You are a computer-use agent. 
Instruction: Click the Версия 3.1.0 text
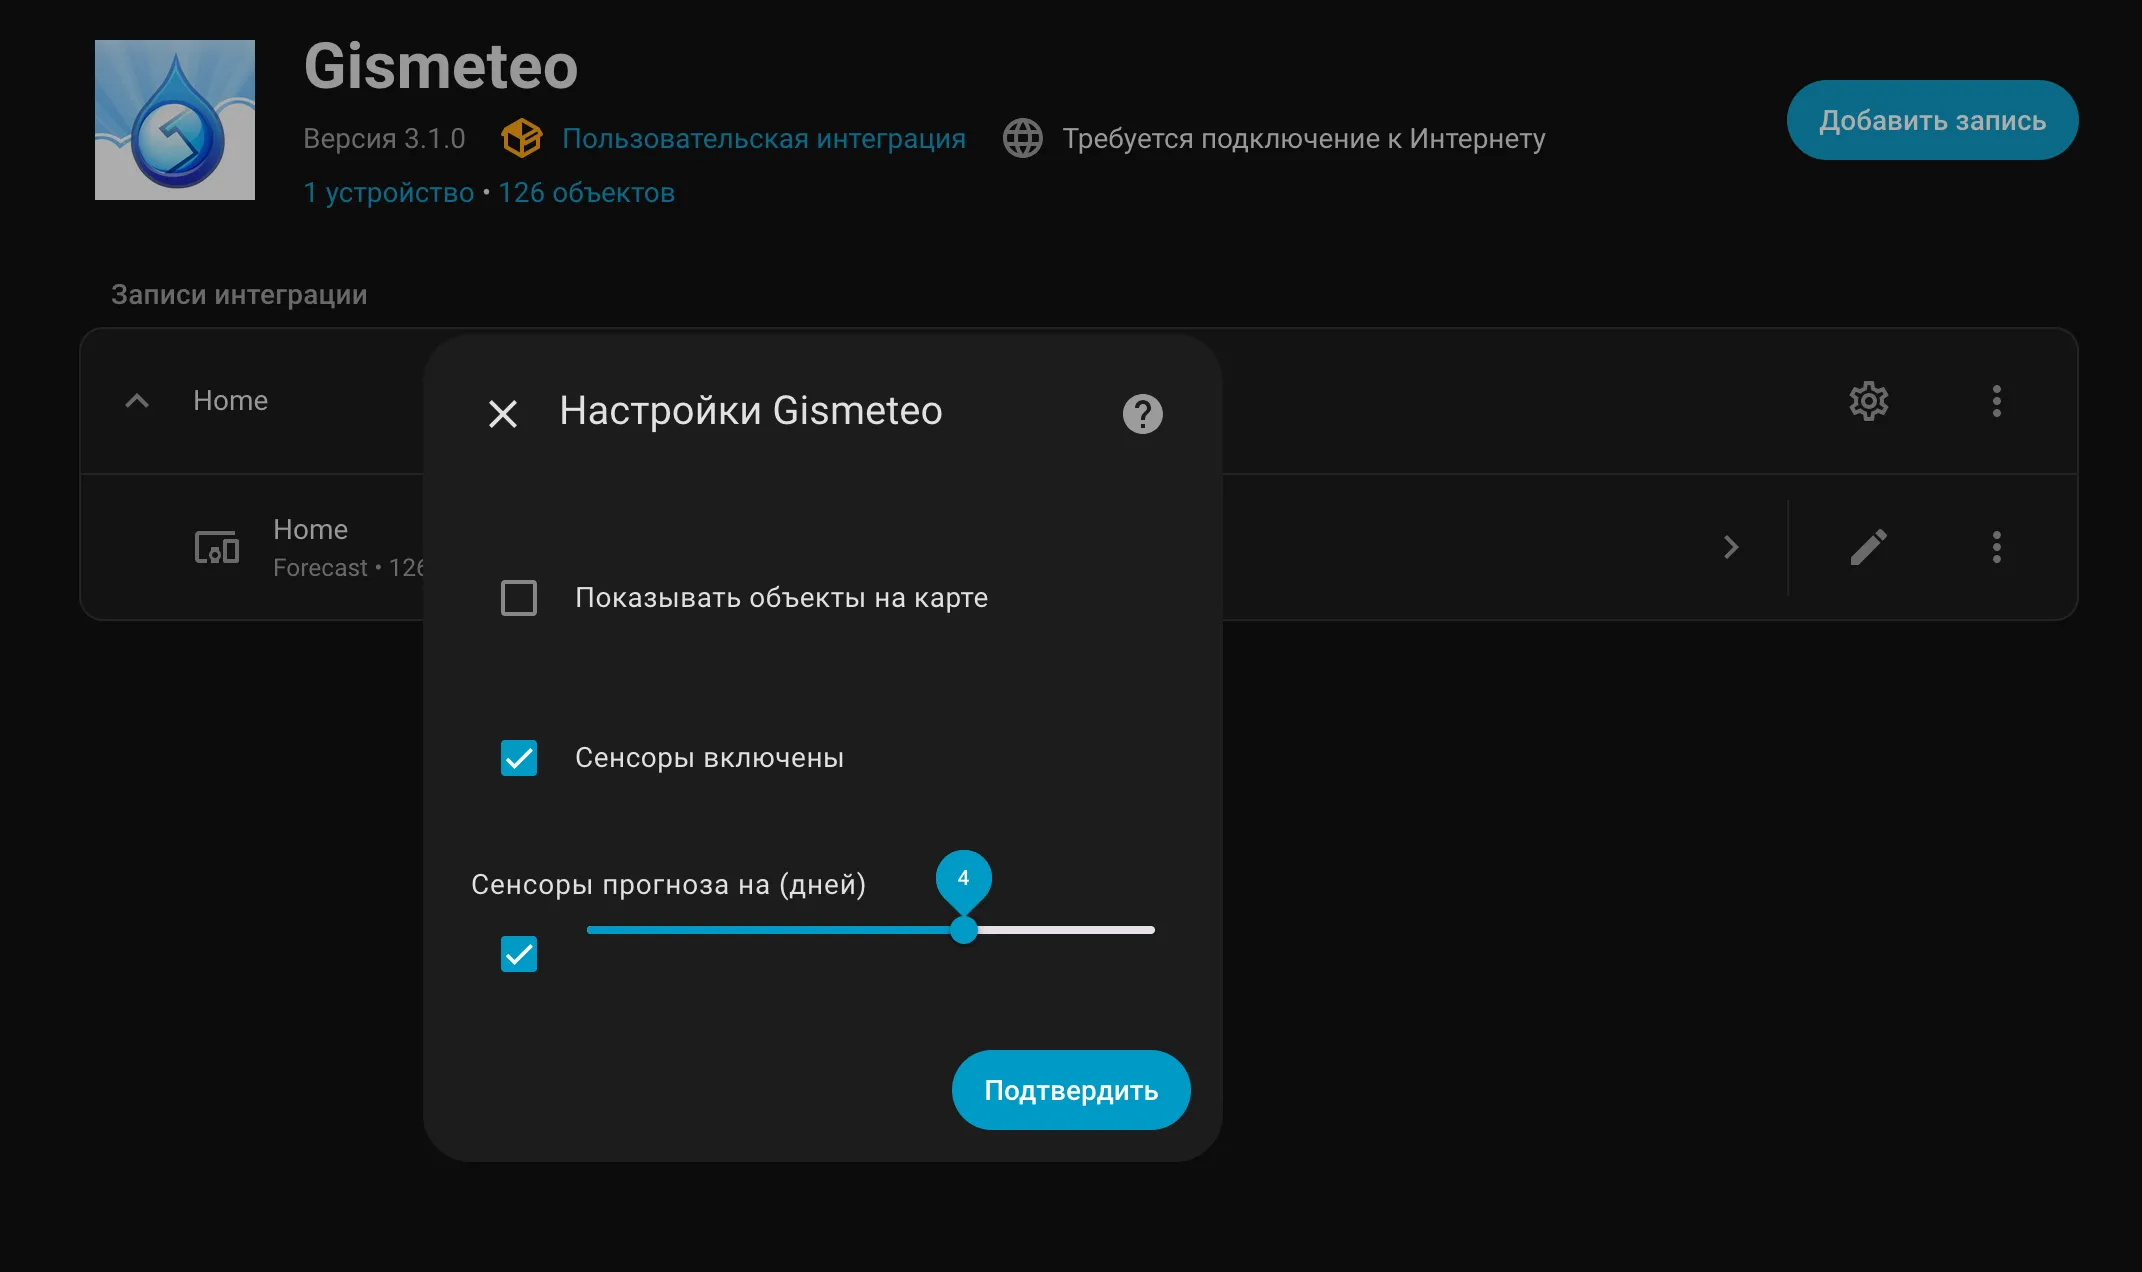384,138
